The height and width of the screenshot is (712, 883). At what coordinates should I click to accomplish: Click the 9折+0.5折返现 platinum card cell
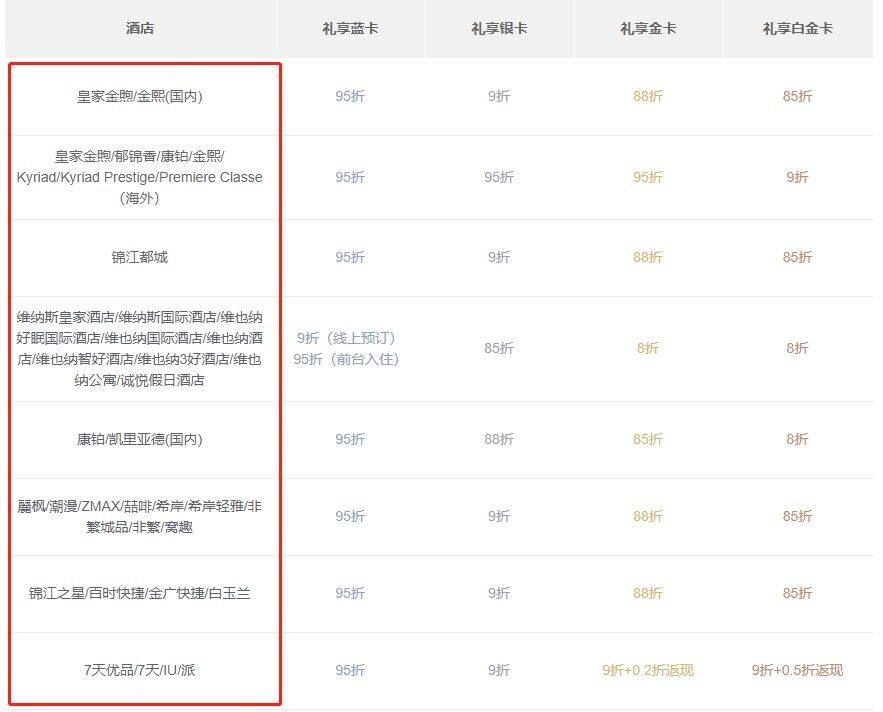point(797,670)
